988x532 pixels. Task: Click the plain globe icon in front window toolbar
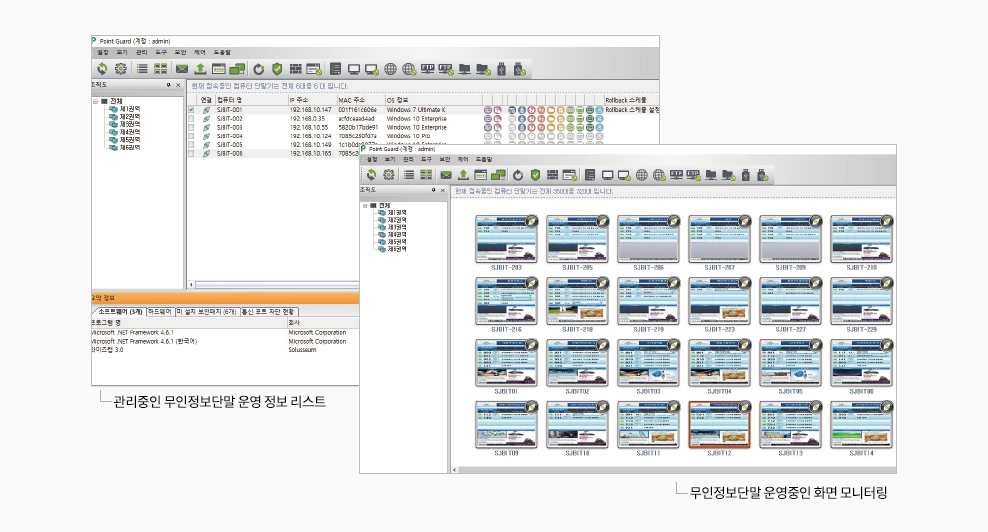point(639,175)
